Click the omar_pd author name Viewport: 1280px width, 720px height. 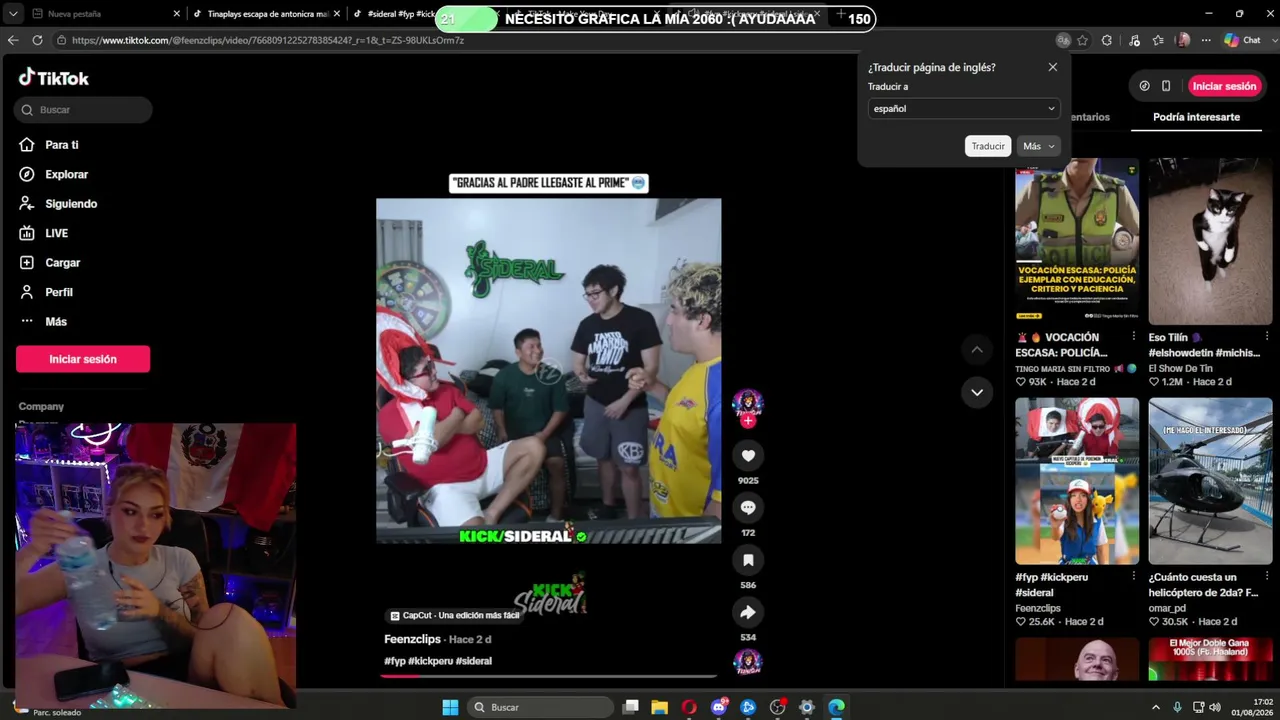coord(1167,608)
